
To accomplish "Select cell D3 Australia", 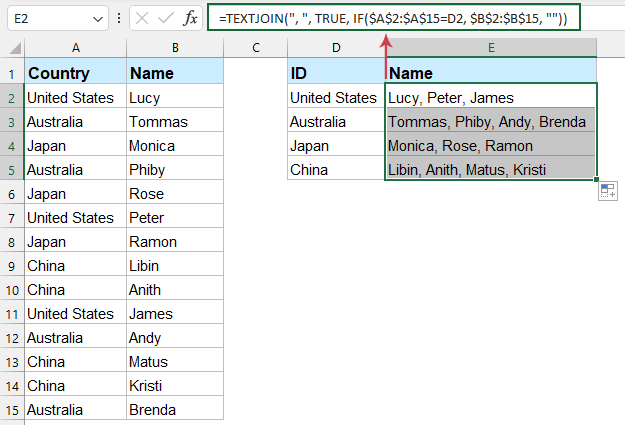I will 336,120.
